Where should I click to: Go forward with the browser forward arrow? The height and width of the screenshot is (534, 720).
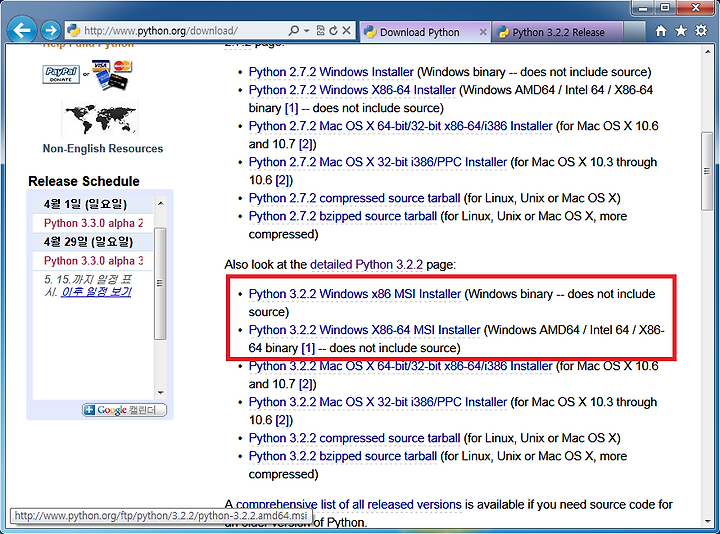51,31
